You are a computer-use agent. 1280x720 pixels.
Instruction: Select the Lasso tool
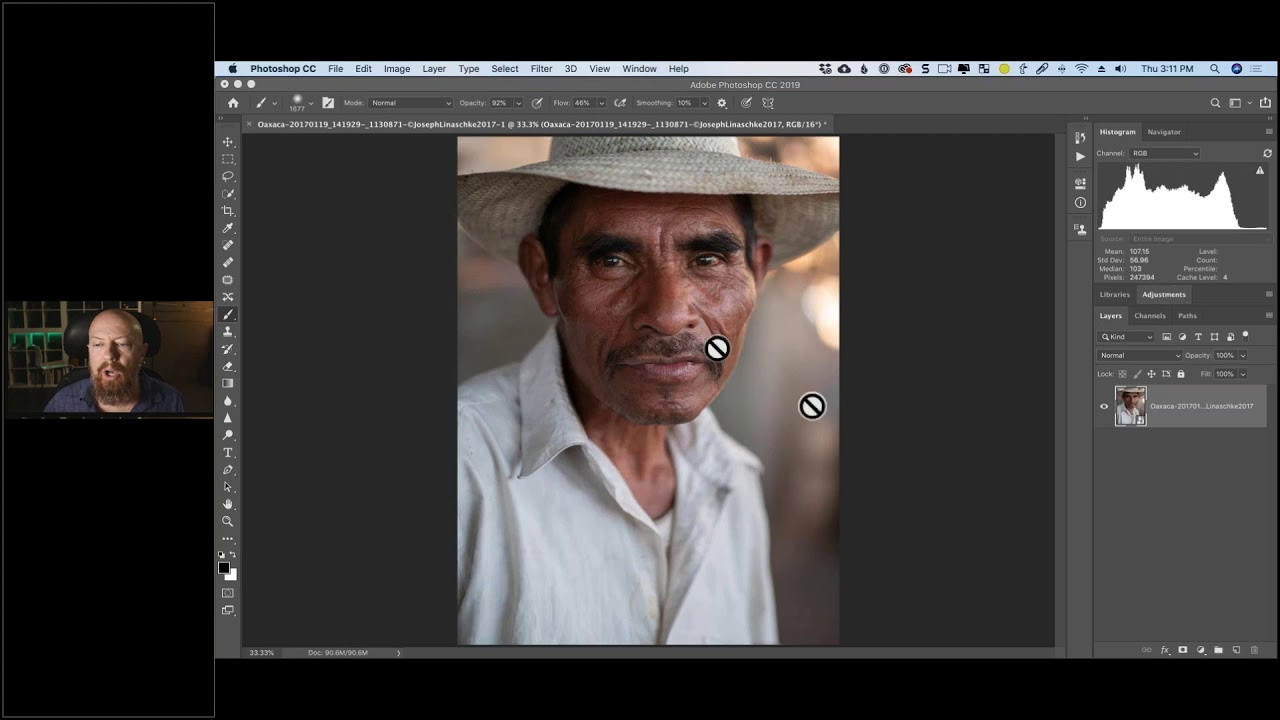(228, 176)
